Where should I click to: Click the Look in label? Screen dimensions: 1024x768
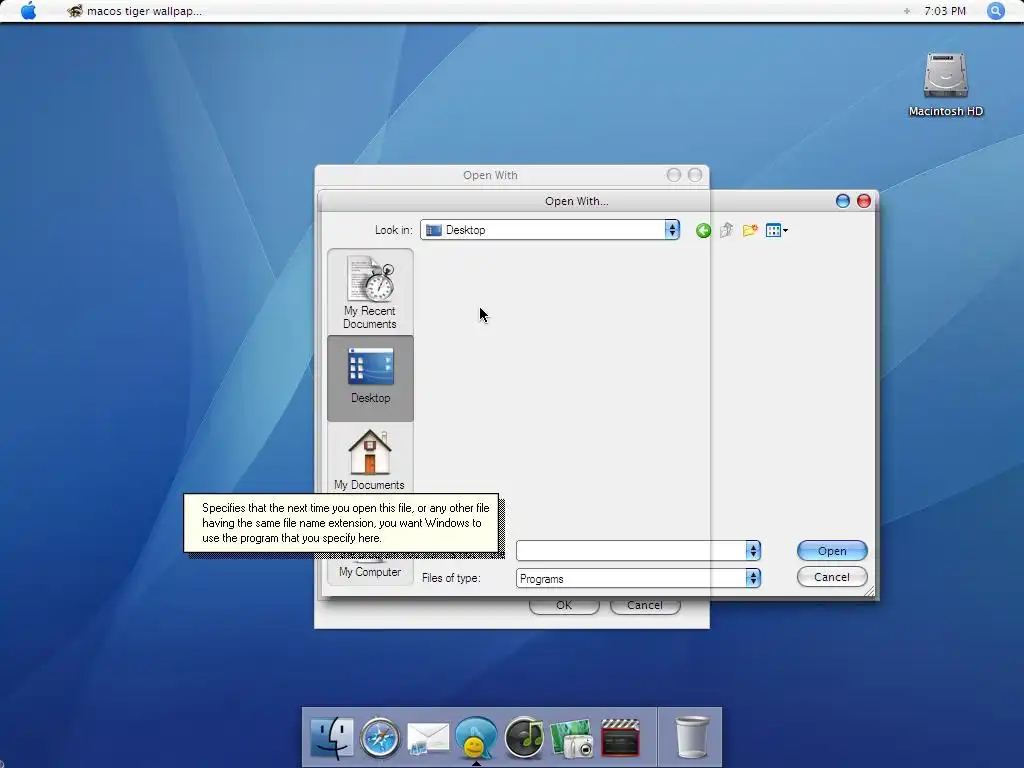[393, 230]
